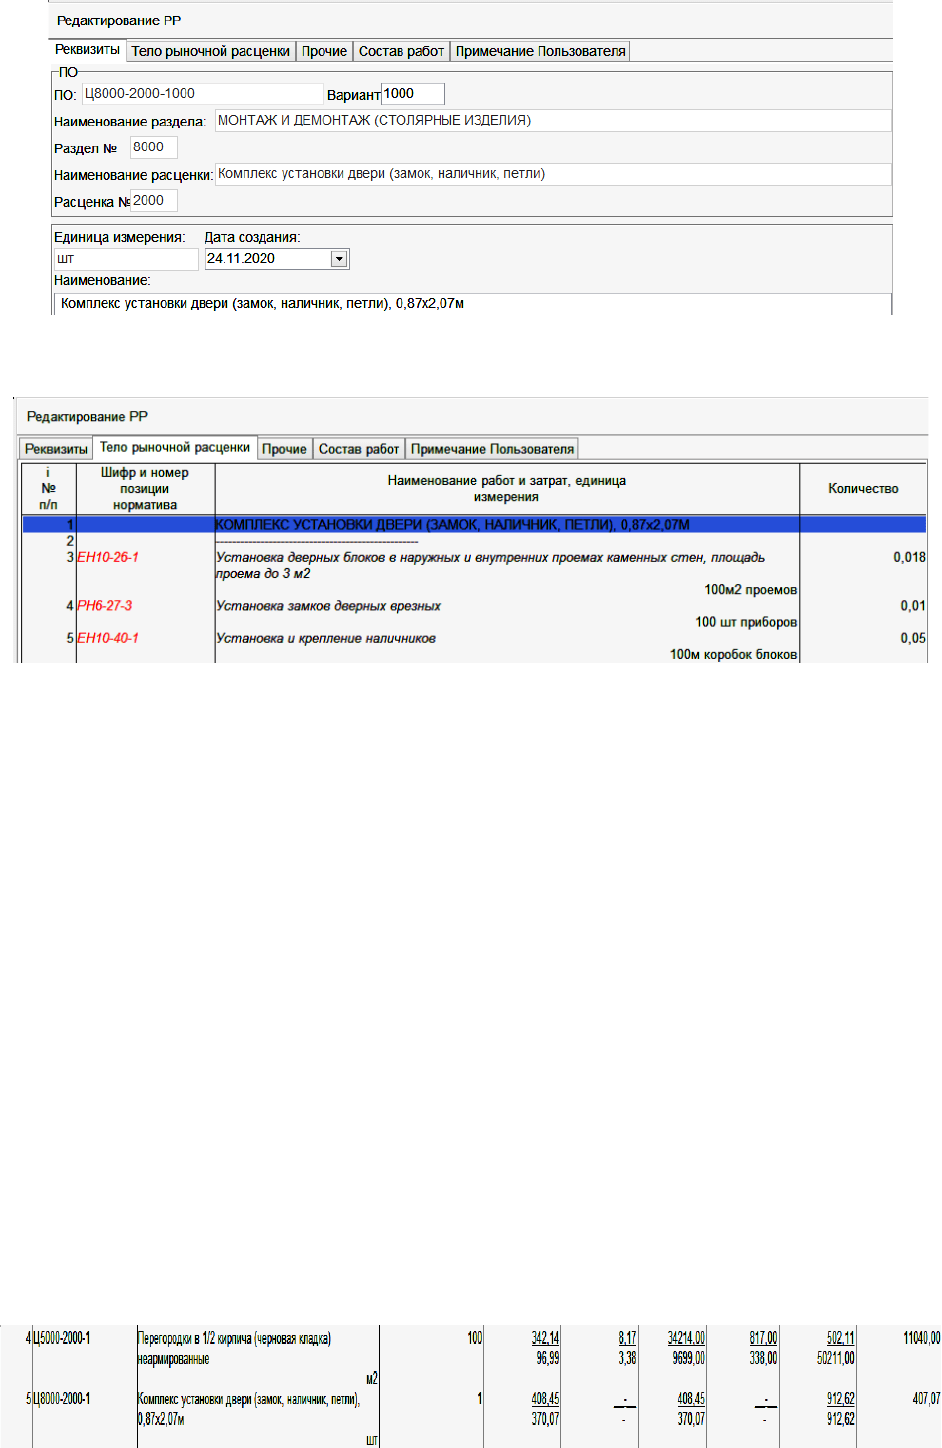
Task: Click Комплекс установки двери bottom row description
Action: tap(248, 1408)
